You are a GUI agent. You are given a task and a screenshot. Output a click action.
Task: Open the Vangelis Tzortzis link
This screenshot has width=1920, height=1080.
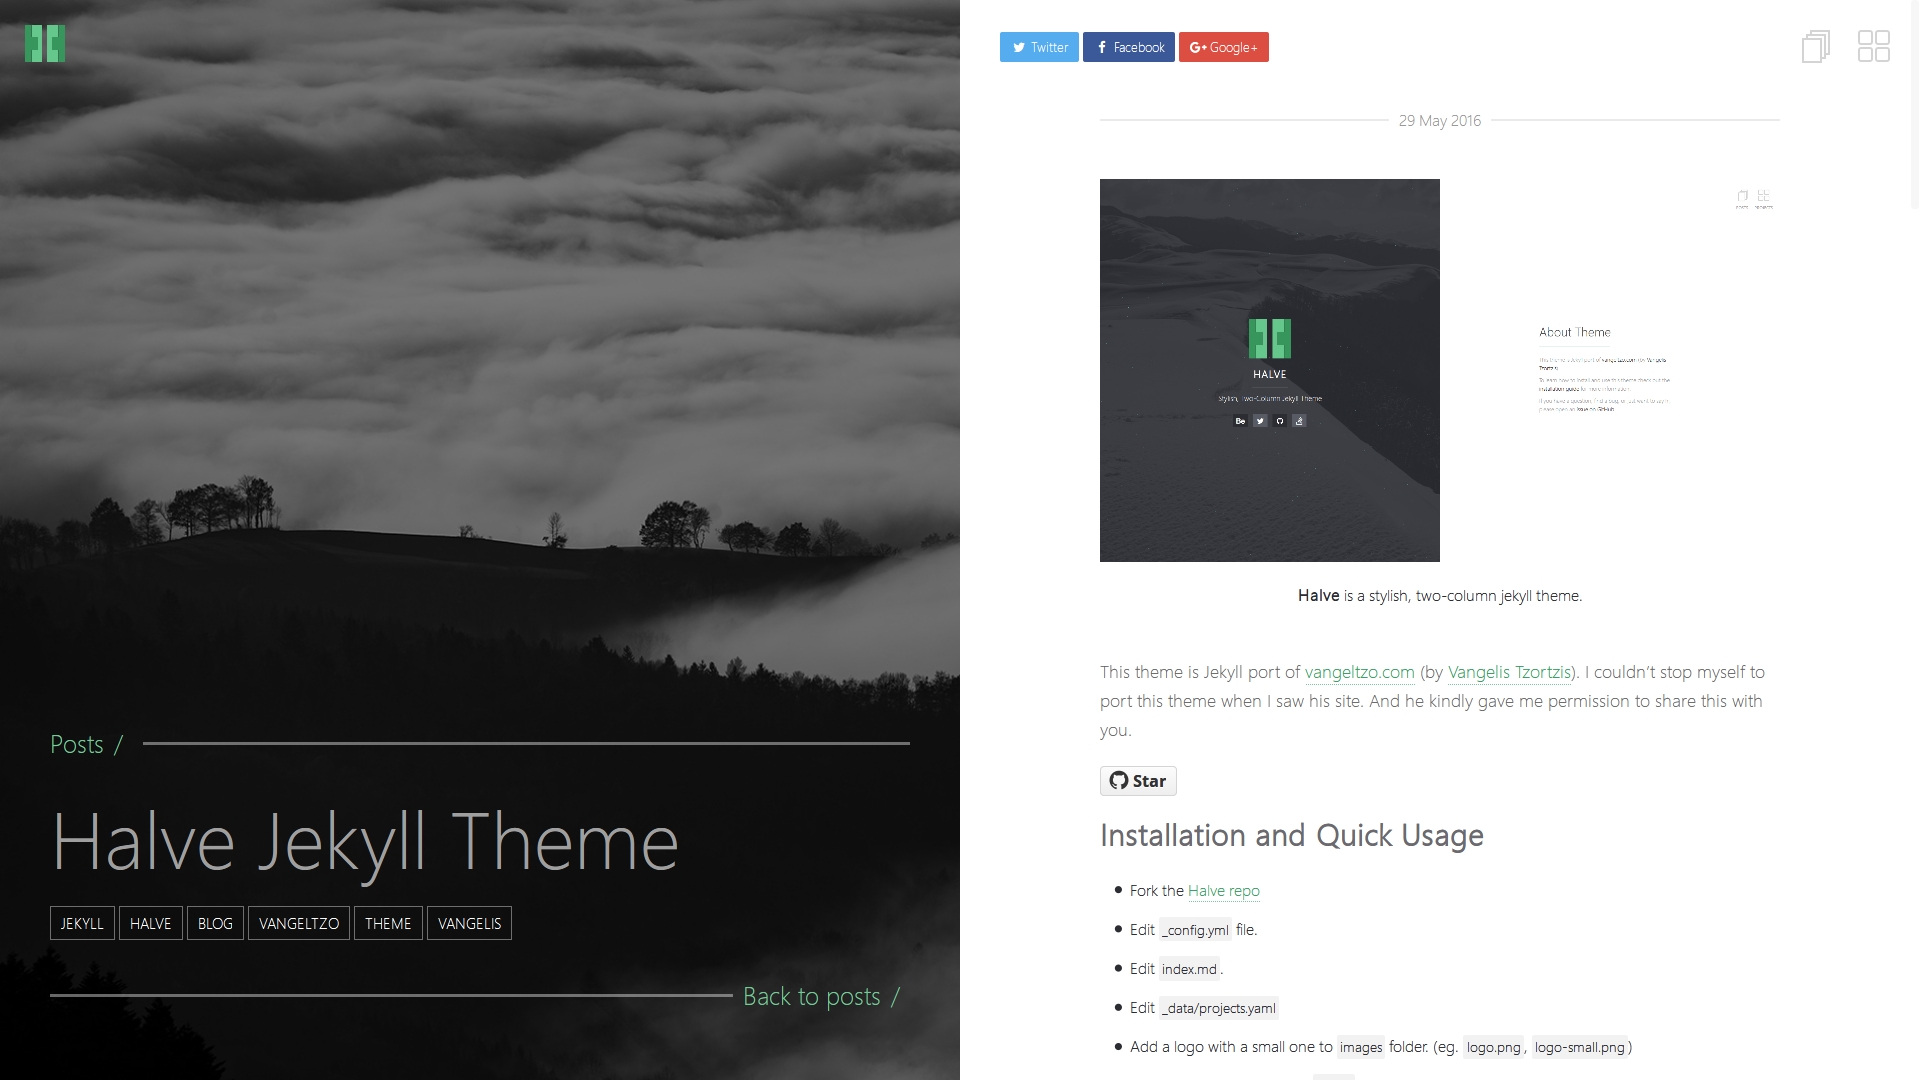[1509, 672]
